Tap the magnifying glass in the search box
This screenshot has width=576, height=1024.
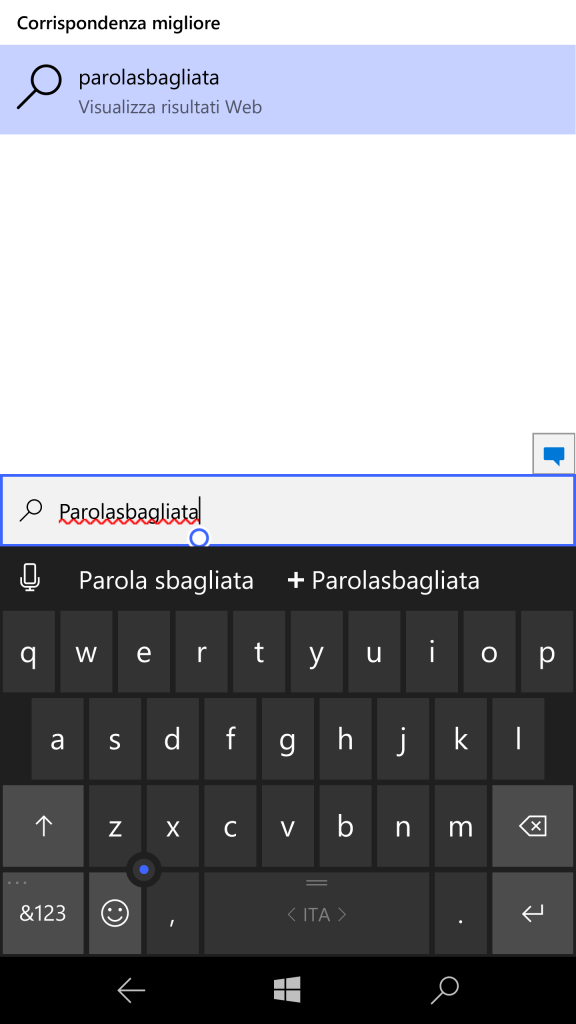tap(33, 510)
